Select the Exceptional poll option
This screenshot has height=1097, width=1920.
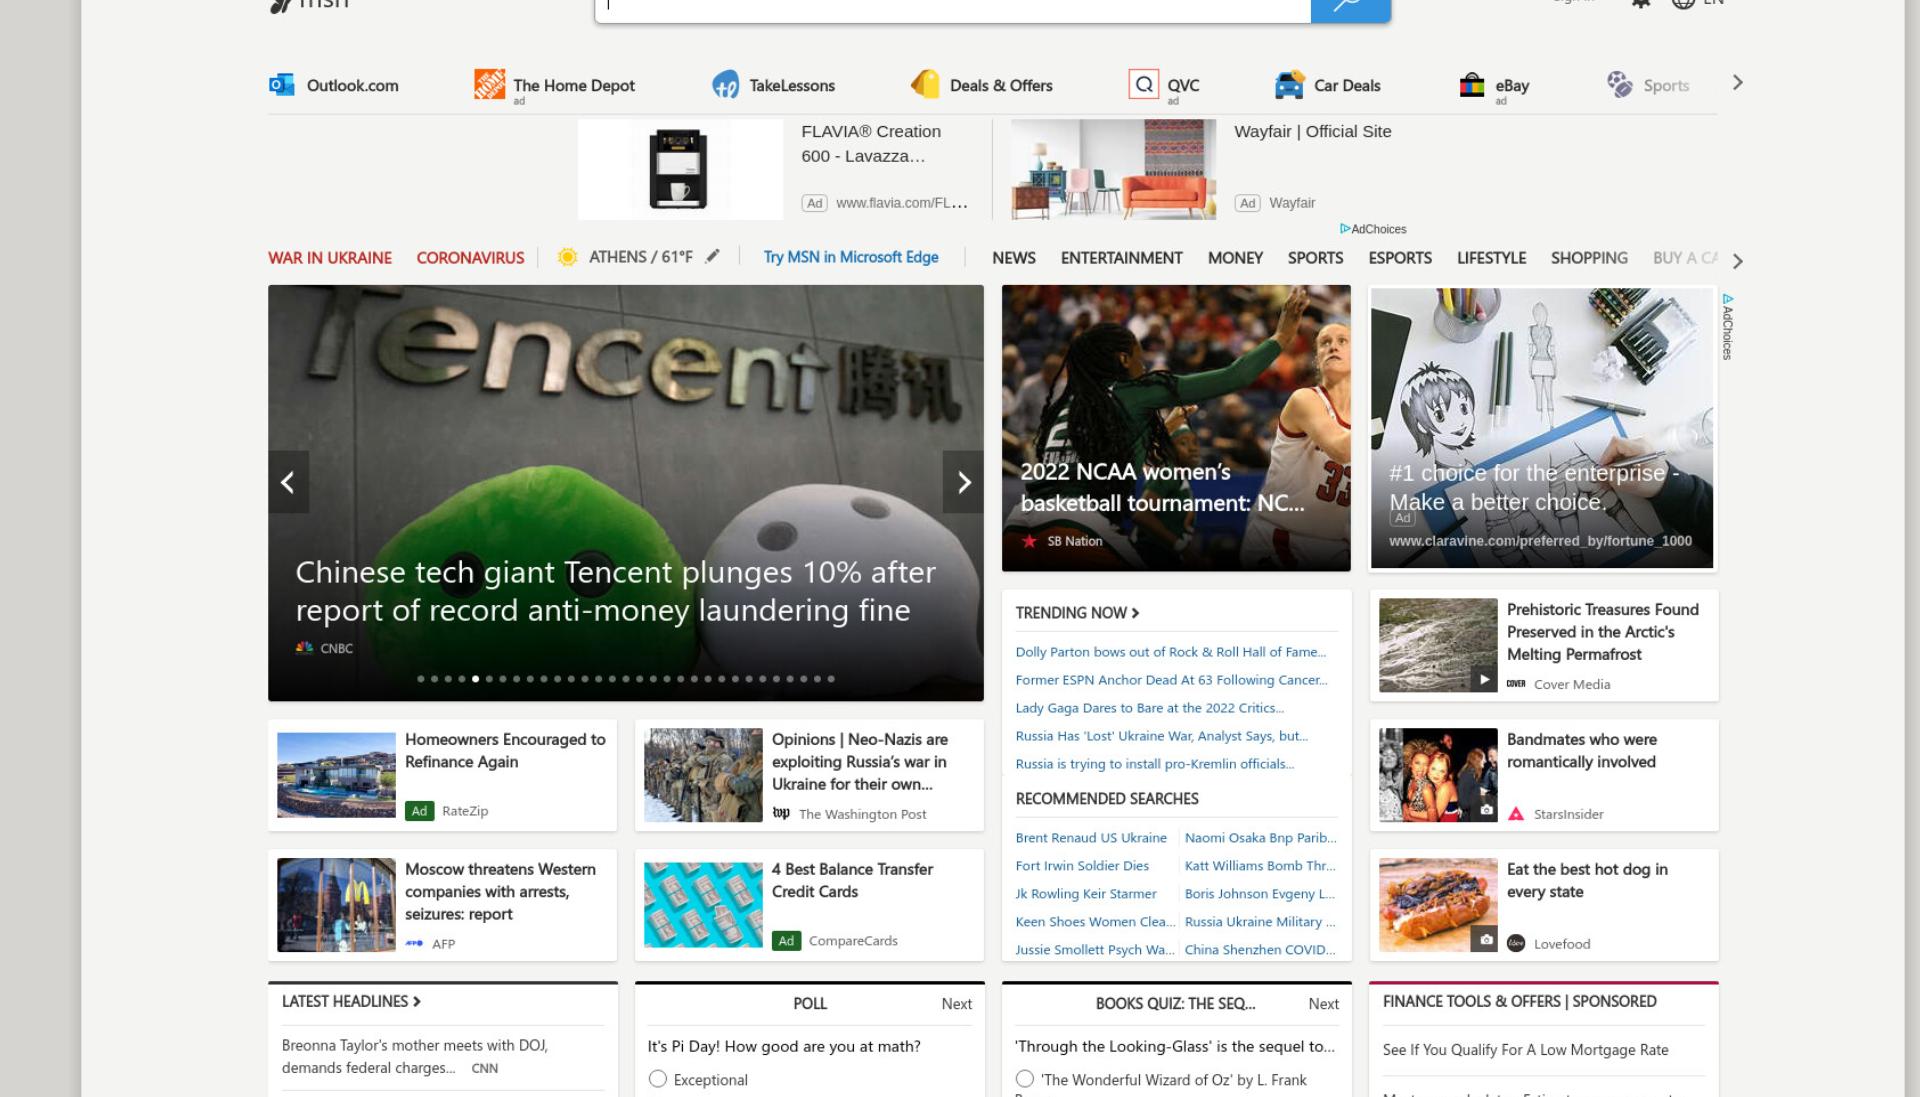pyautogui.click(x=657, y=1079)
